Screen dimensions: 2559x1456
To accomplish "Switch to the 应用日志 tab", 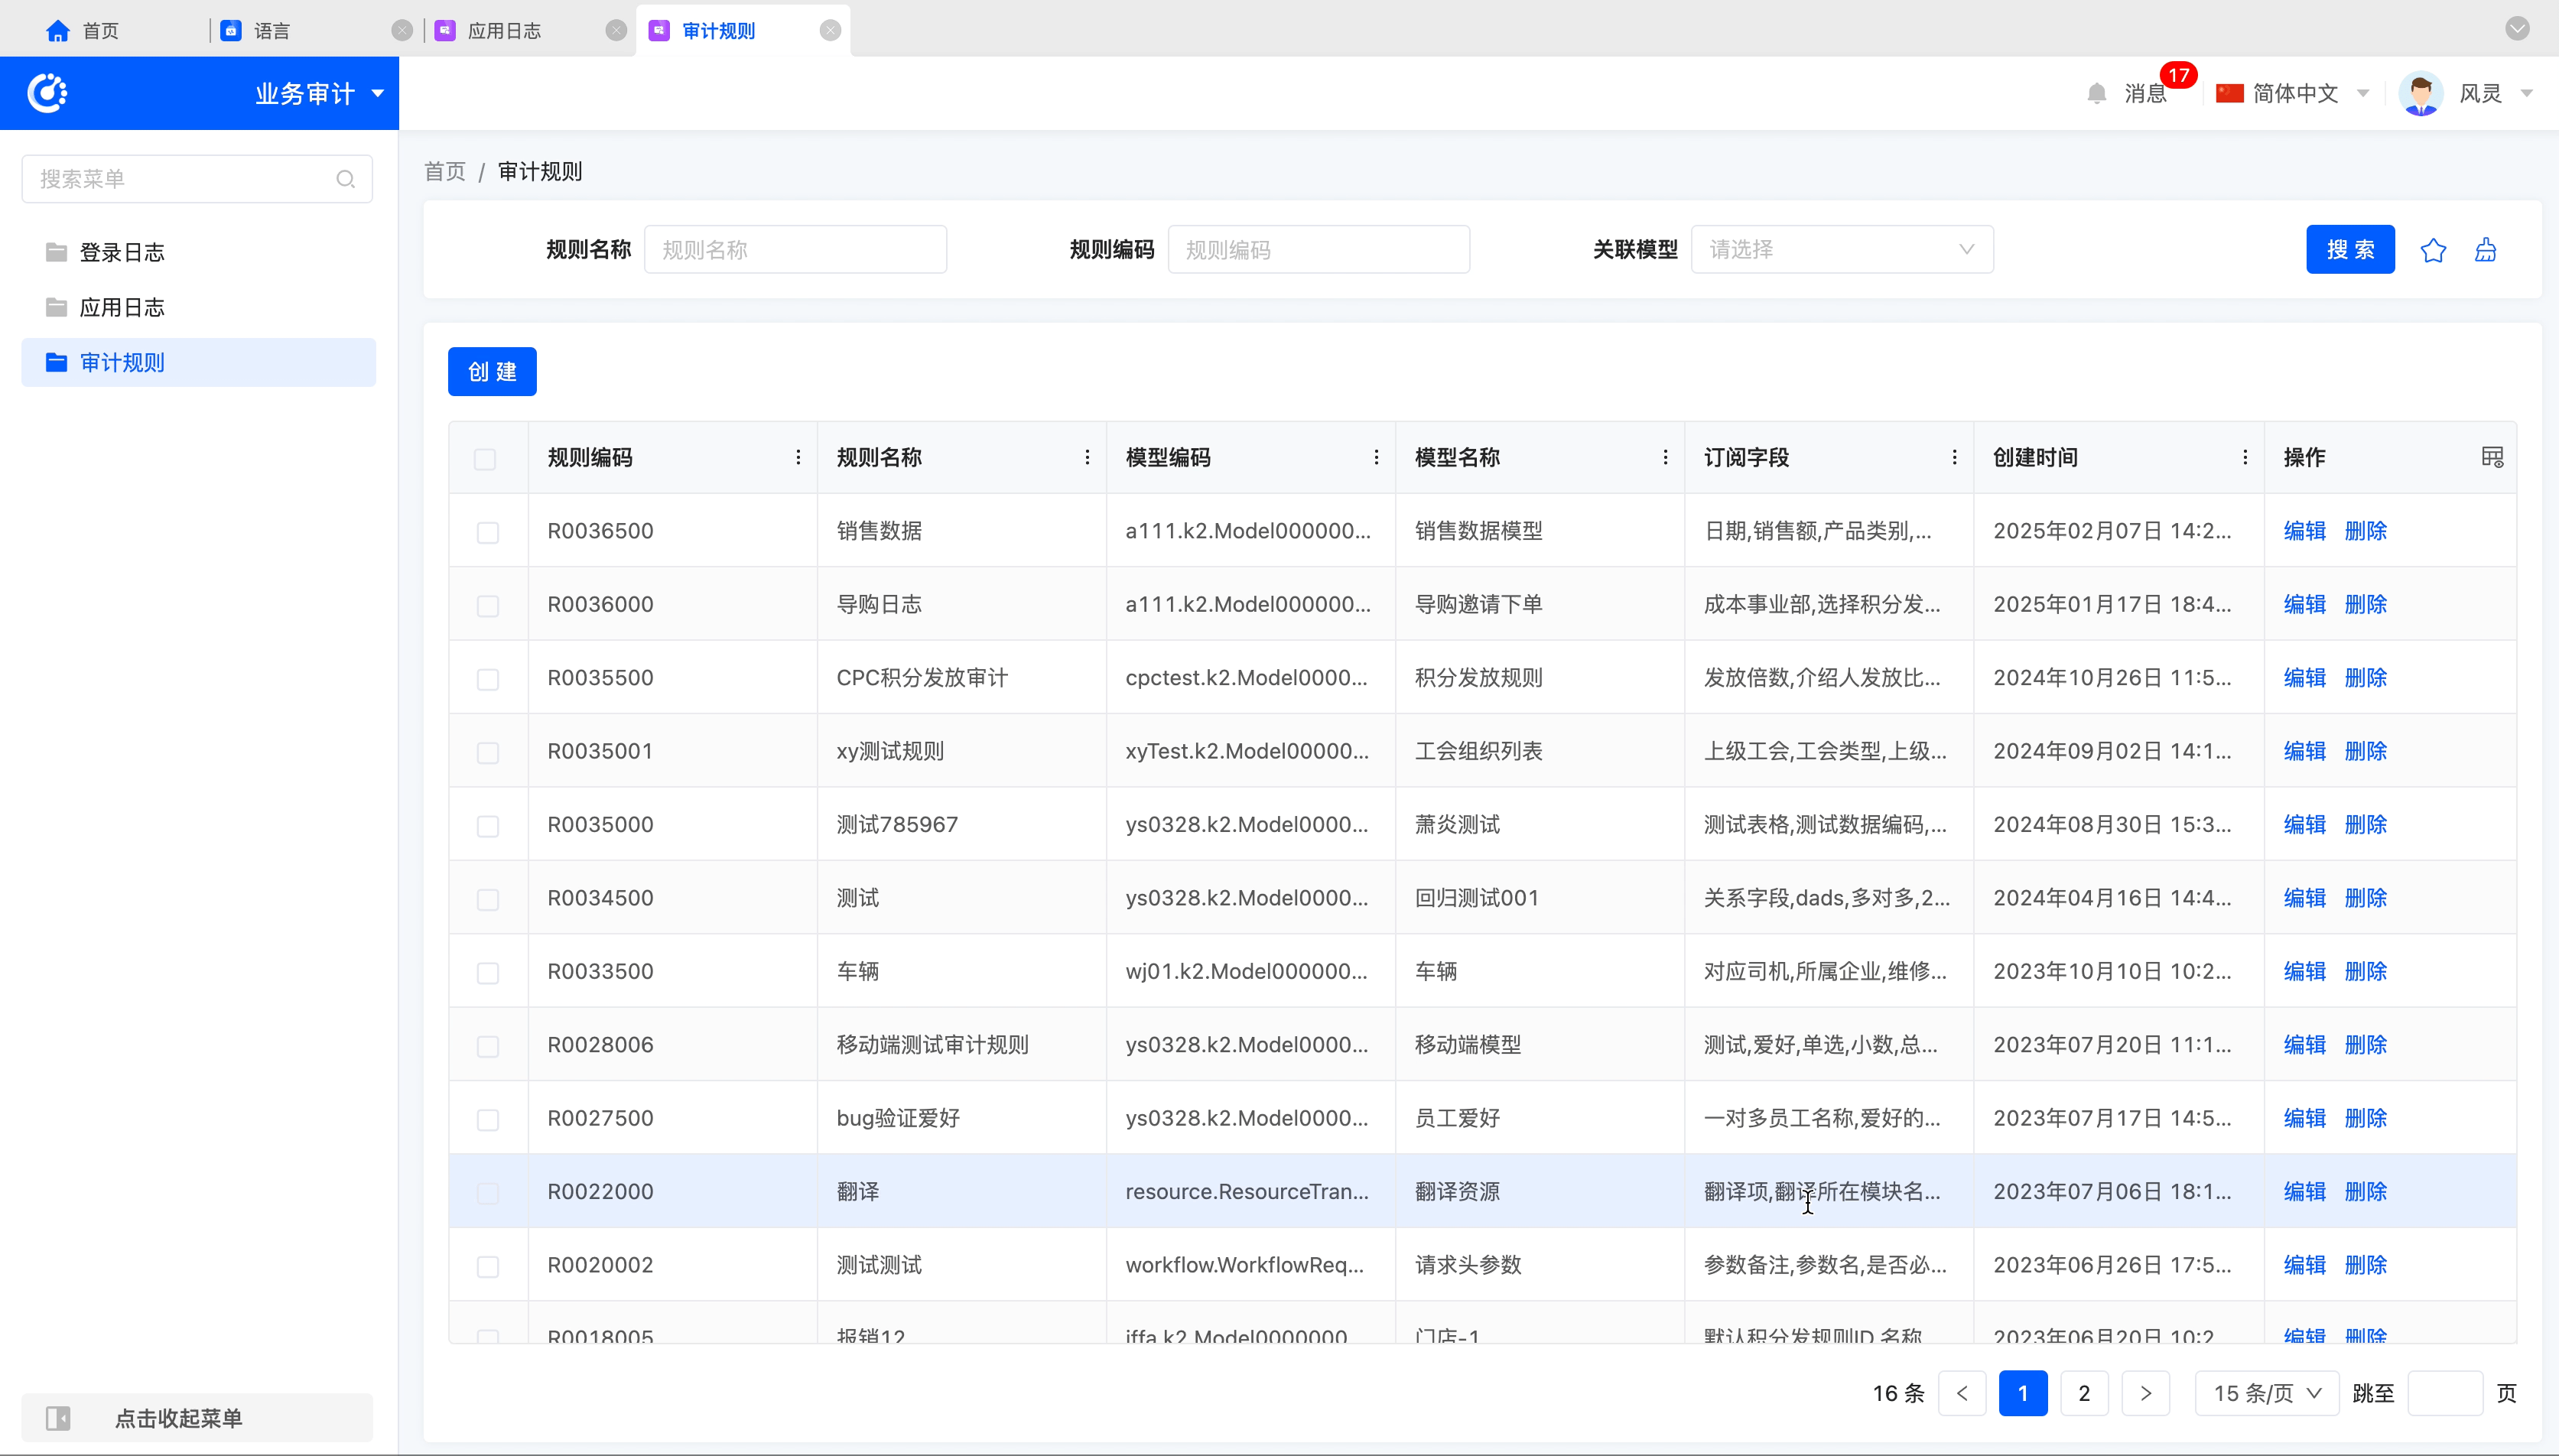I will click(x=504, y=31).
